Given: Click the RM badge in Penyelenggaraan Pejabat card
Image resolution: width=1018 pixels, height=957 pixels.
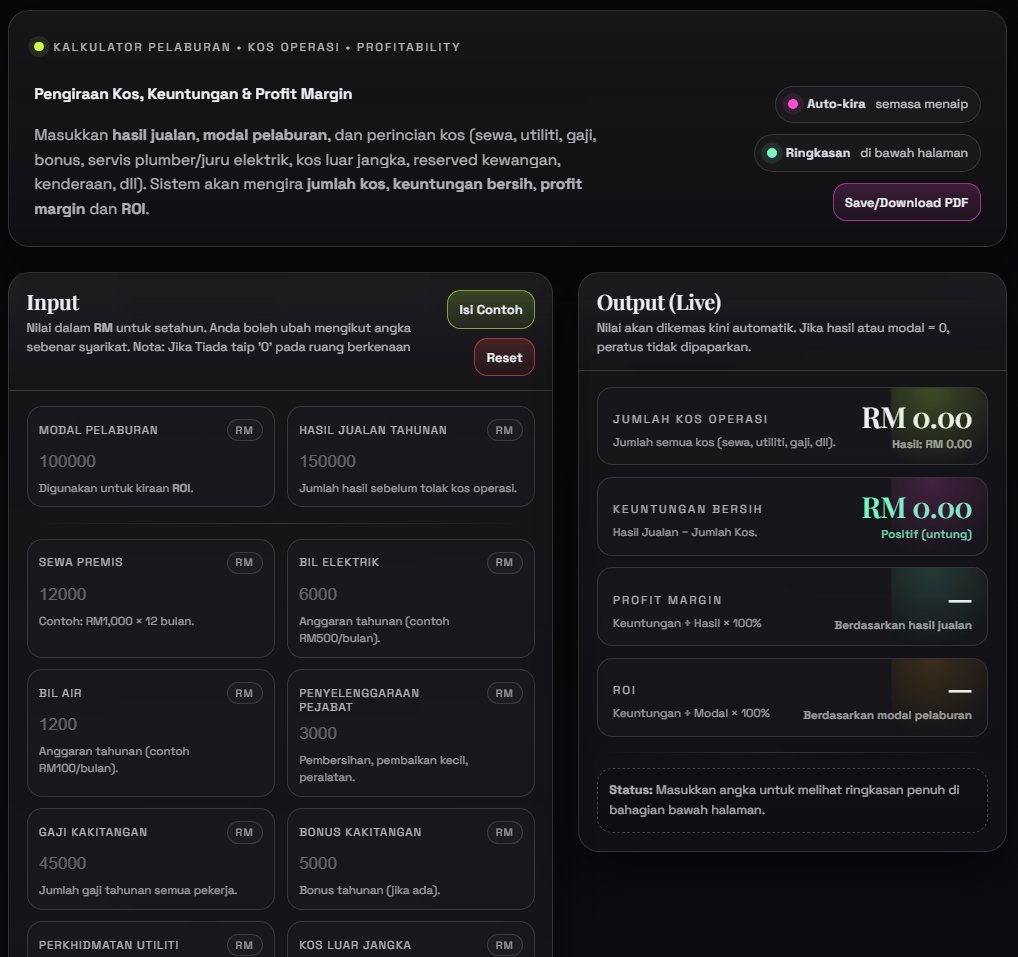Looking at the screenshot, I should tap(504, 693).
